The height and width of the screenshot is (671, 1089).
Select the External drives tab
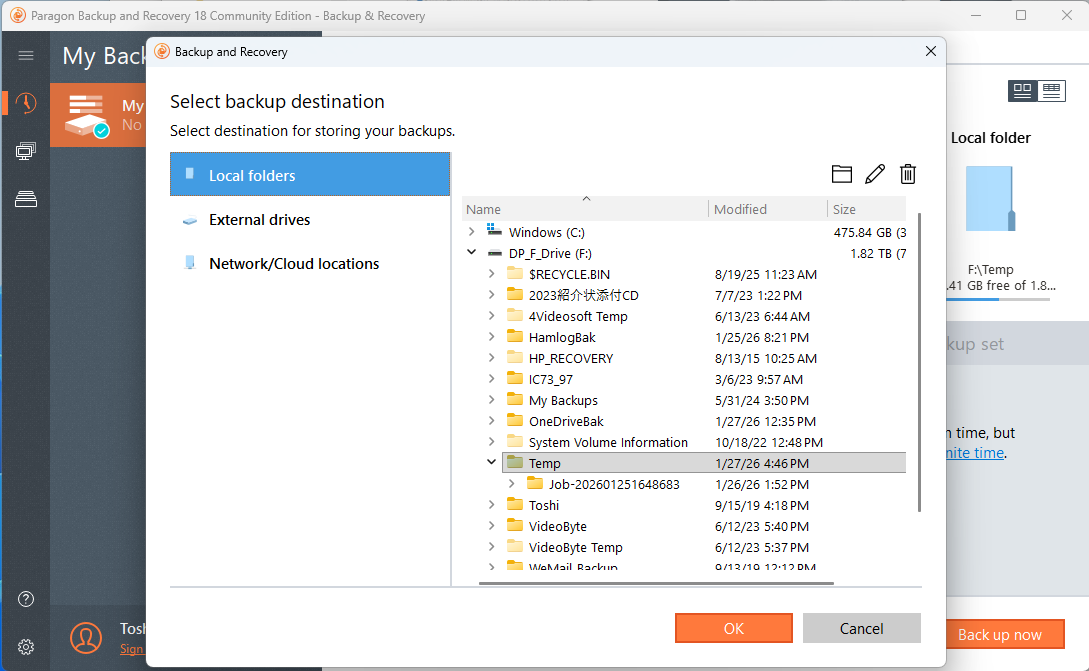tap(310, 219)
